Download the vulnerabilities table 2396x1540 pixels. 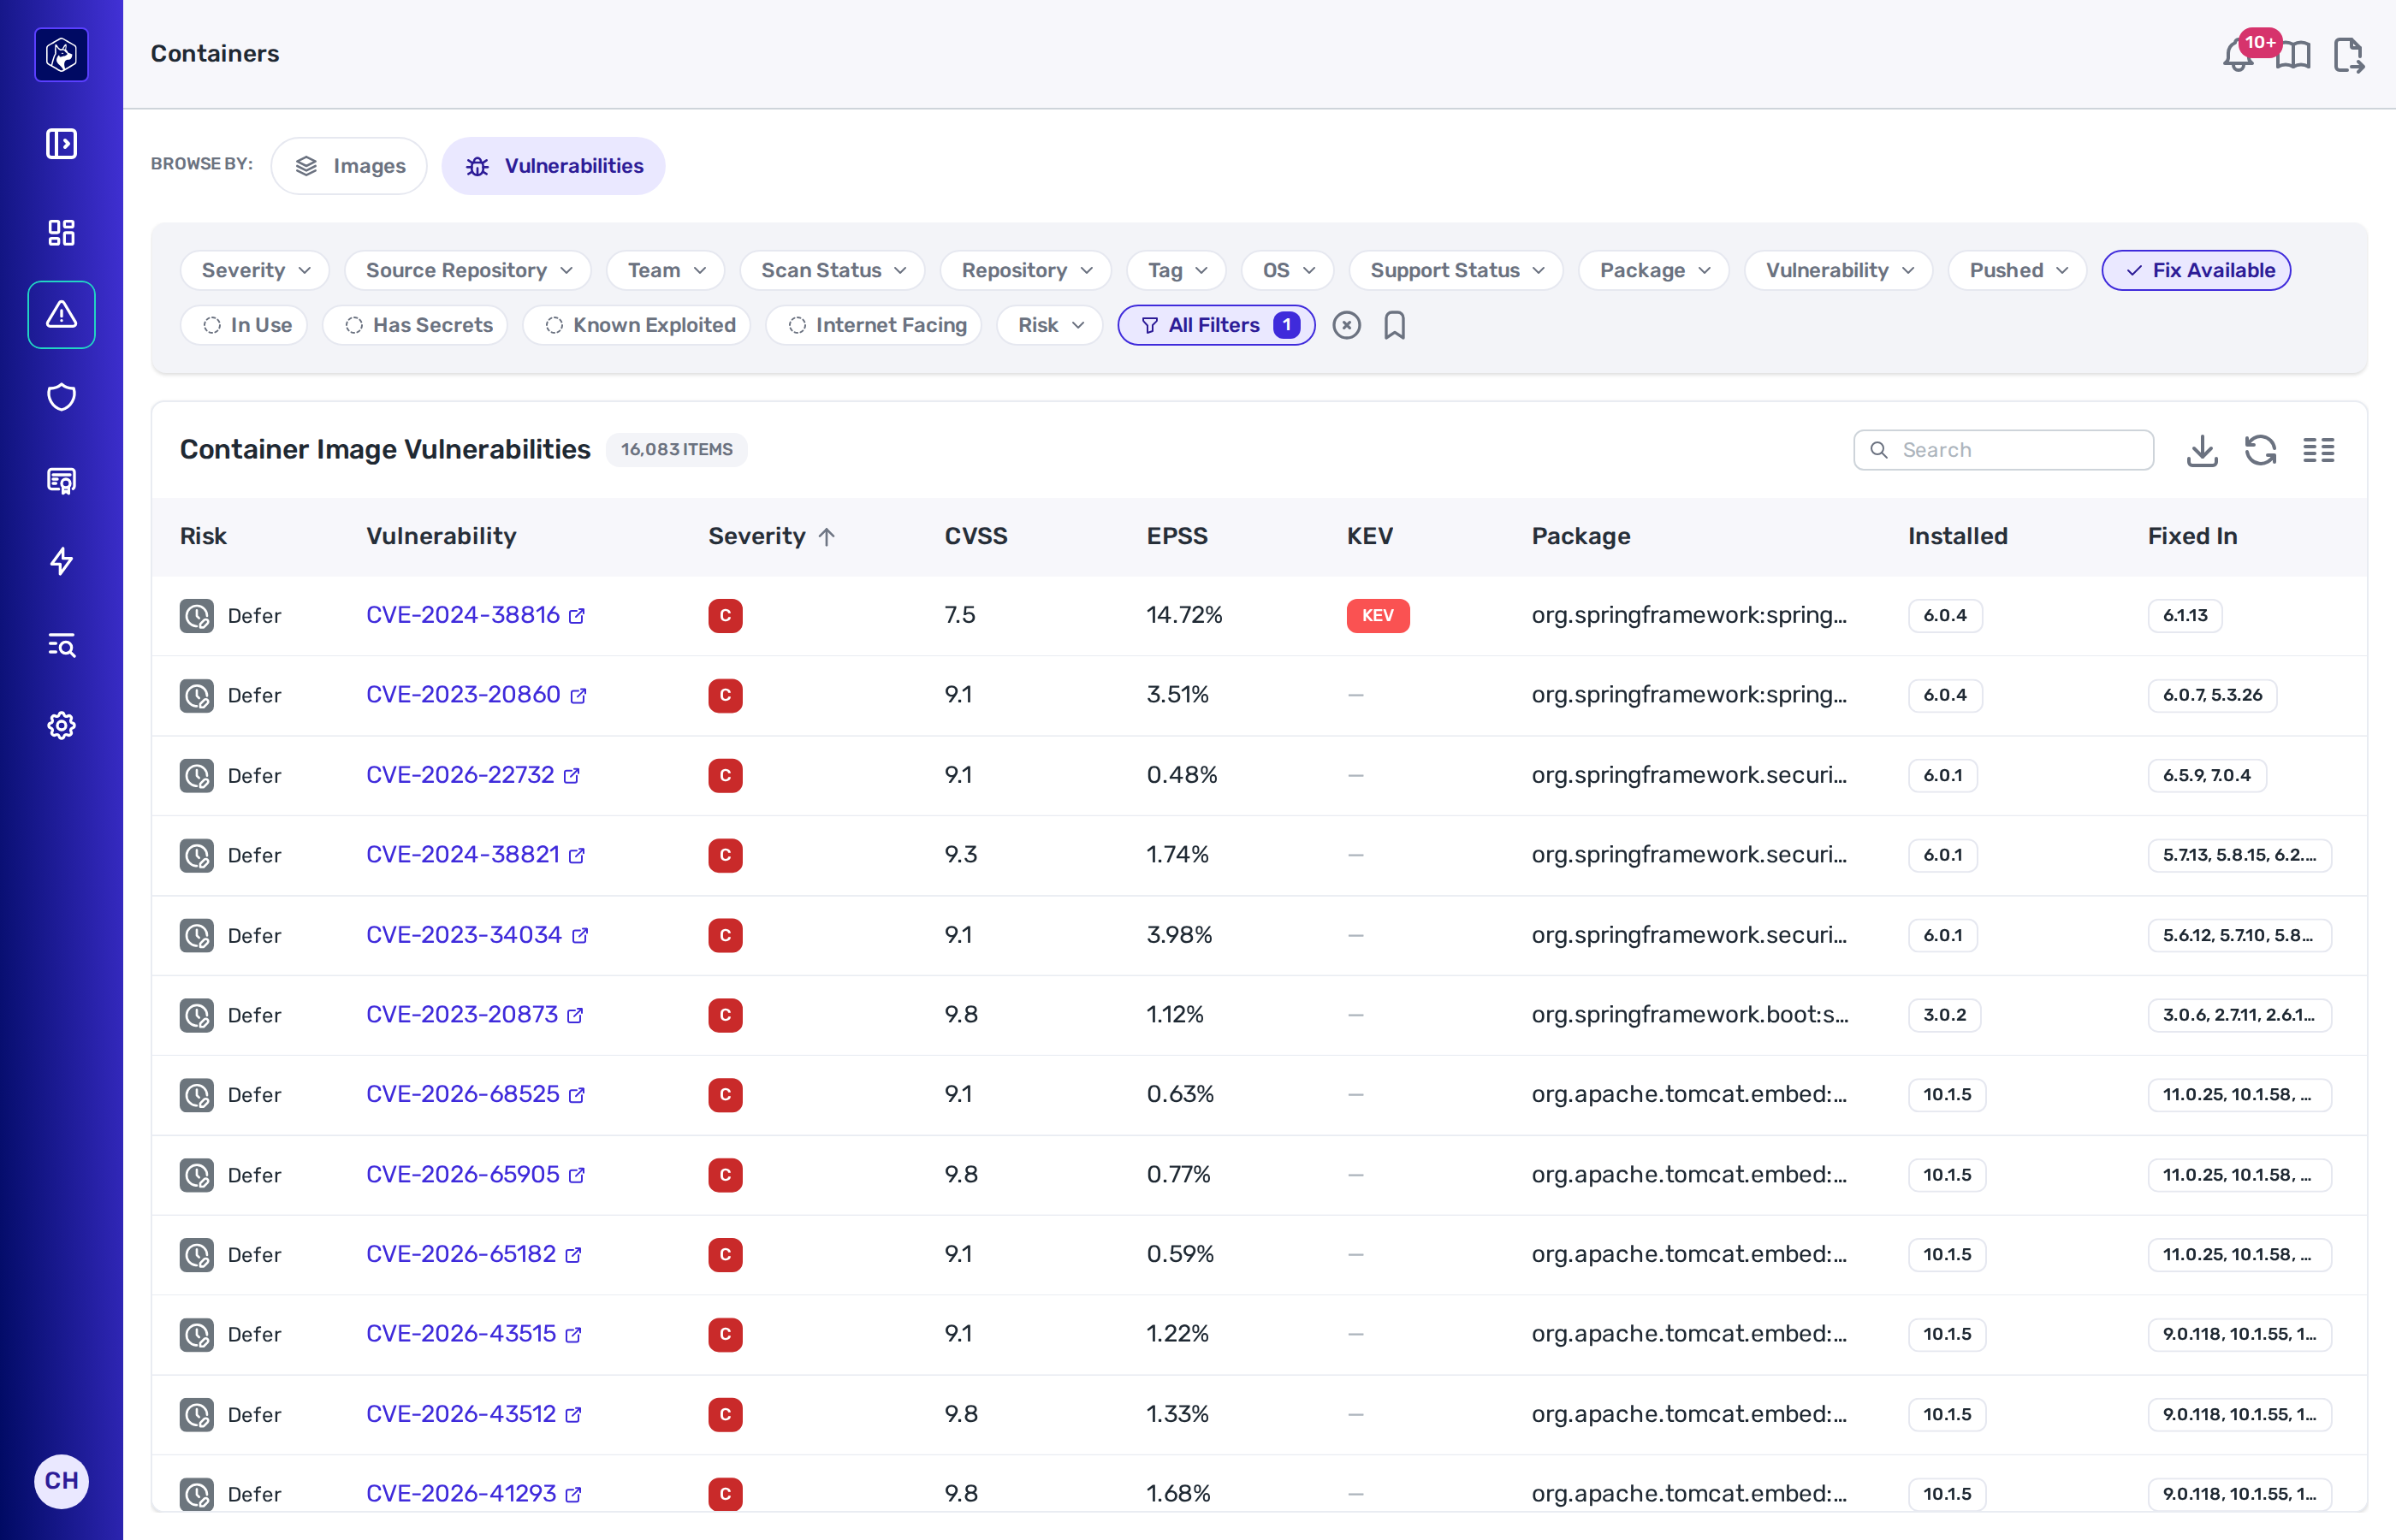click(x=2202, y=450)
